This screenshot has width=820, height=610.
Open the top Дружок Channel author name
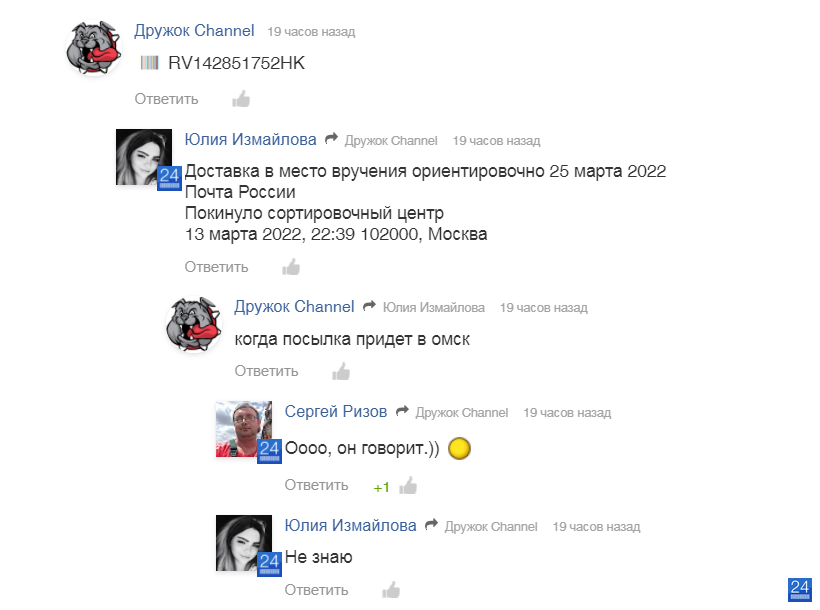pyautogui.click(x=195, y=30)
